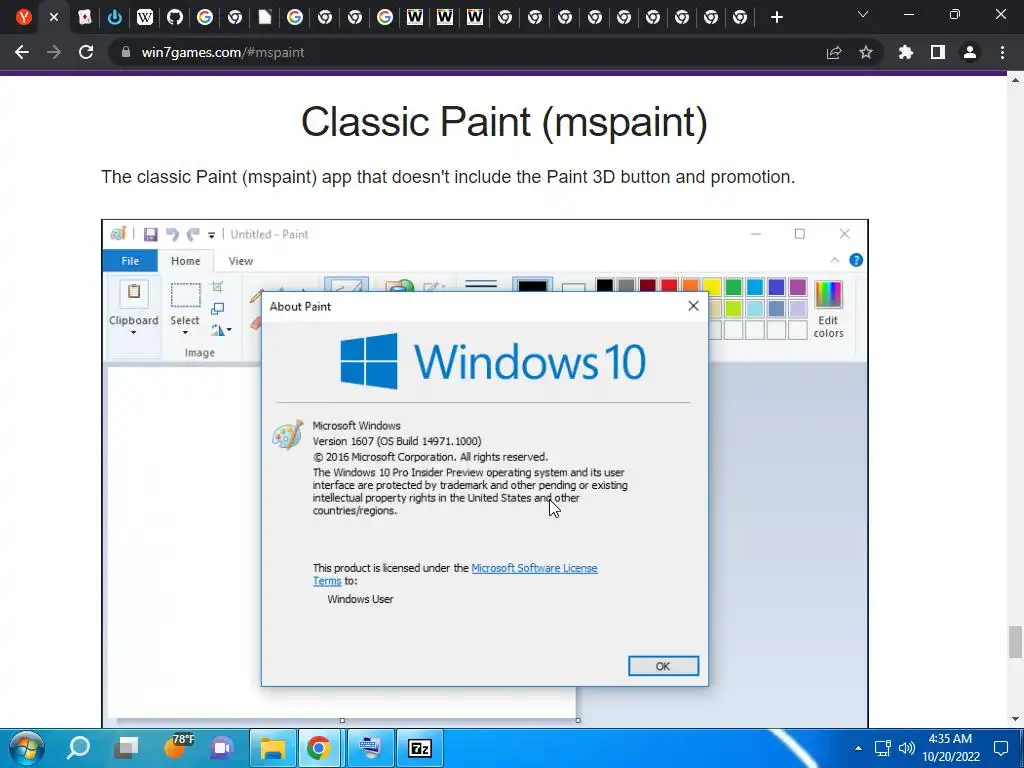Open the browser side panel icon
The height and width of the screenshot is (768, 1024).
click(938, 52)
